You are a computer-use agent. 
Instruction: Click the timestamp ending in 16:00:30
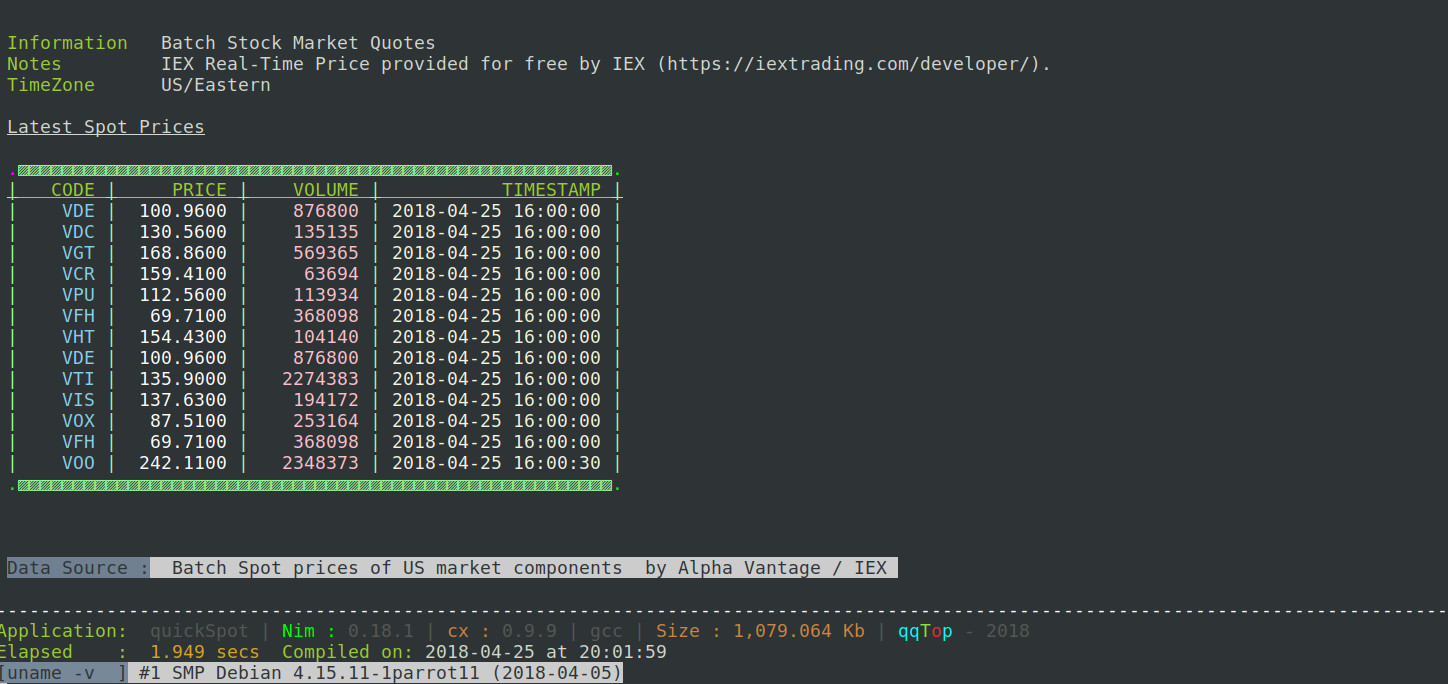tap(496, 463)
